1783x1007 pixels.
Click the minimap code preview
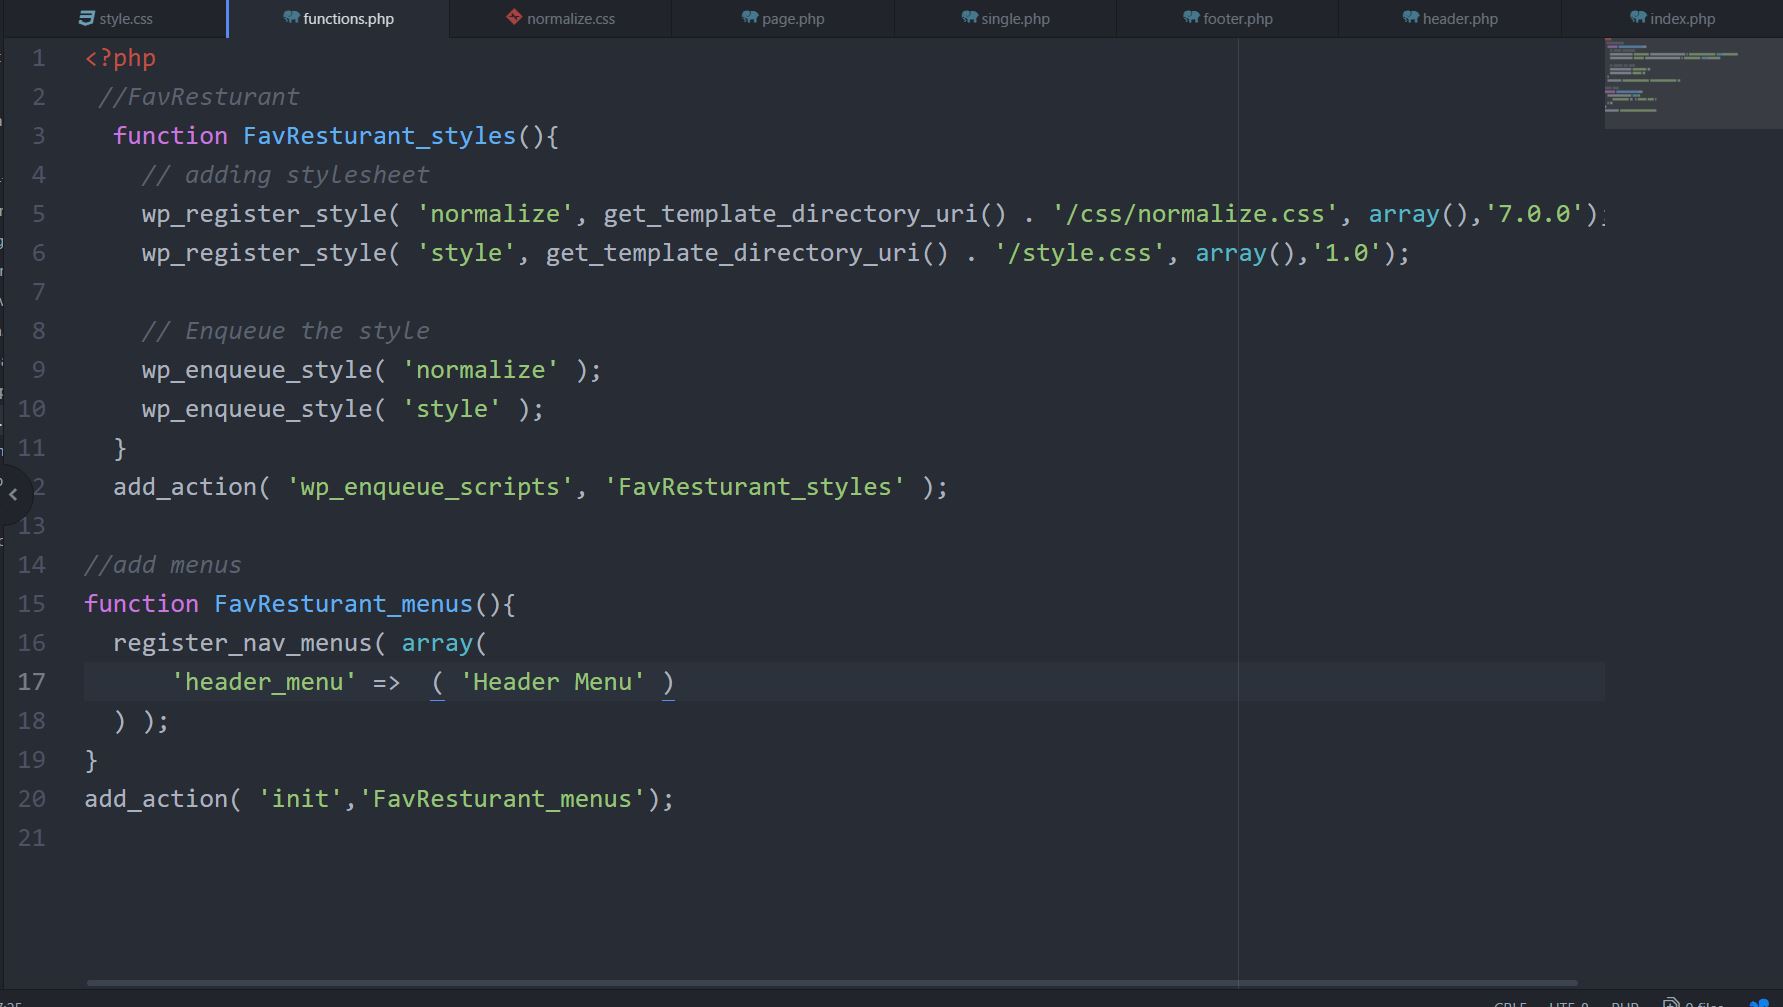pyautogui.click(x=1692, y=84)
